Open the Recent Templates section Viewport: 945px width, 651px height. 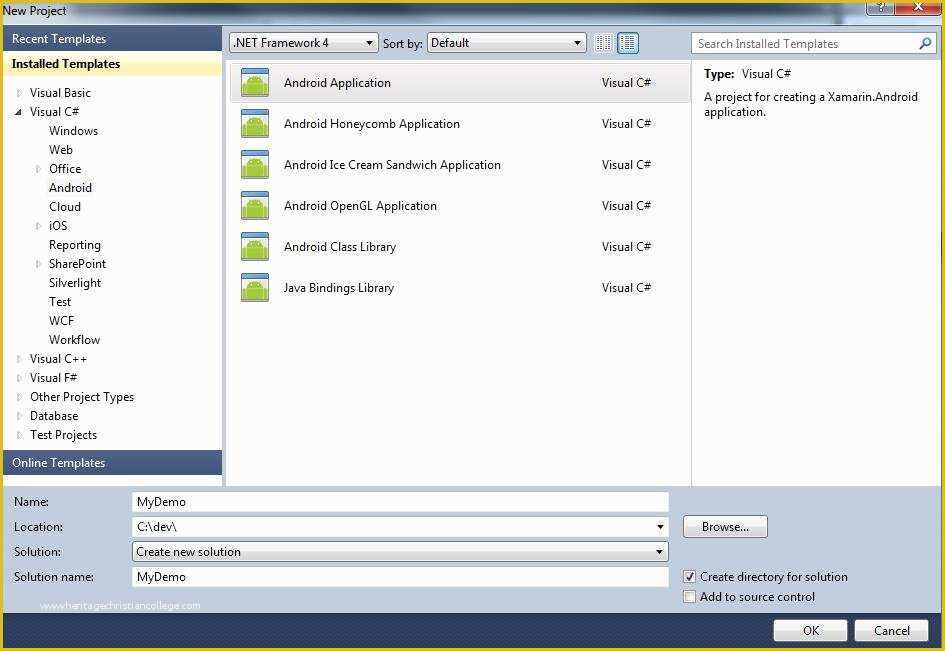point(112,39)
